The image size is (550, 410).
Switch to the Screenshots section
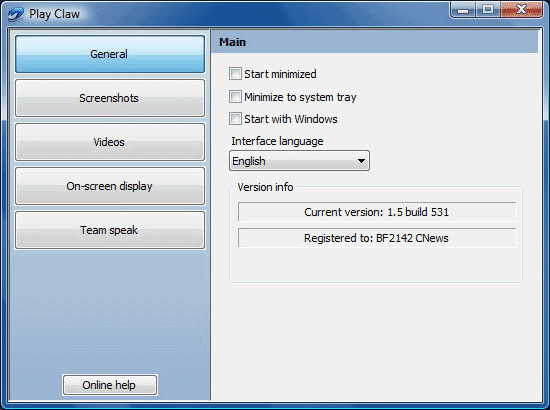pos(110,98)
